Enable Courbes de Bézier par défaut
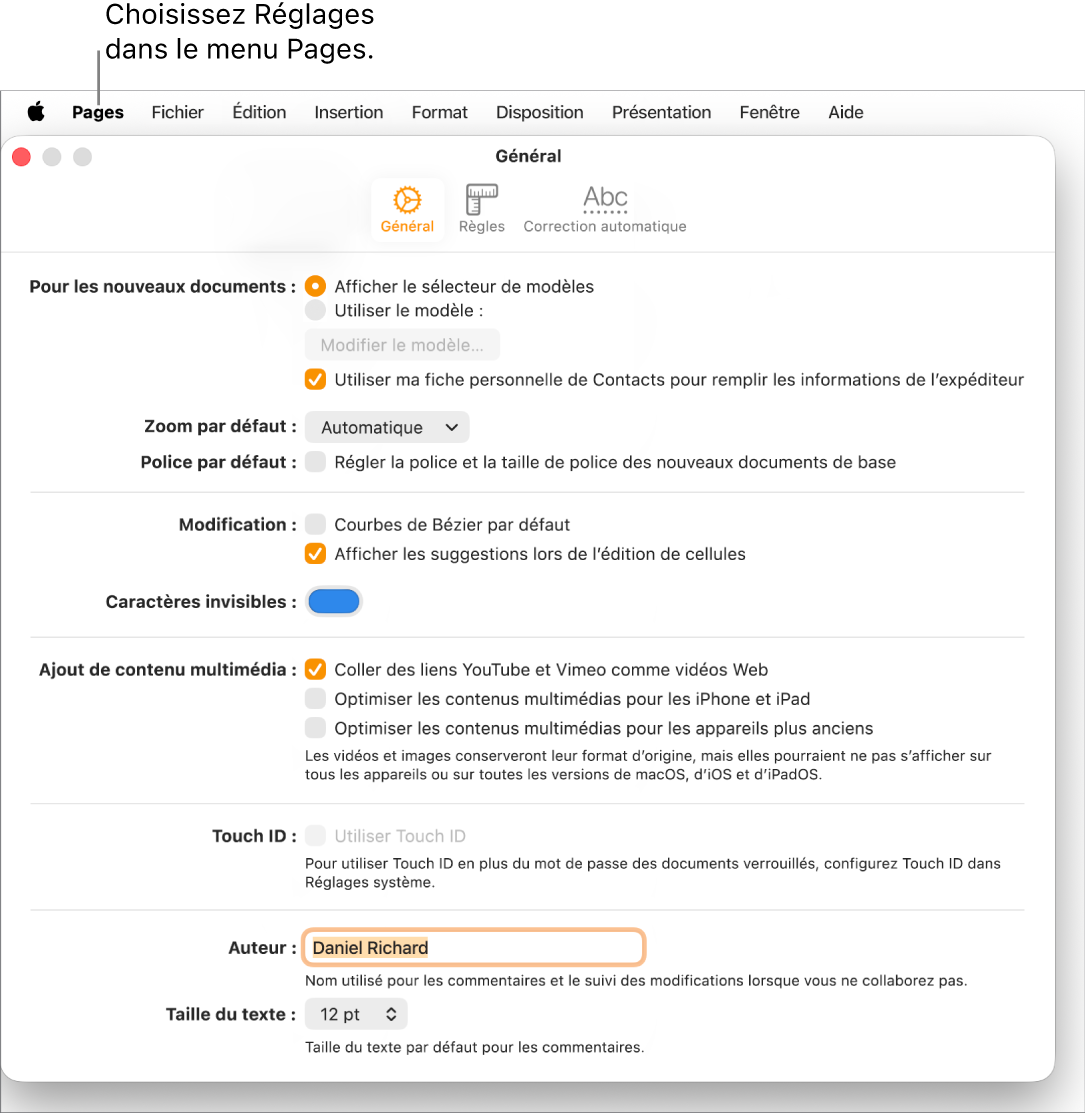This screenshot has height=1115, width=1085. pos(315,525)
